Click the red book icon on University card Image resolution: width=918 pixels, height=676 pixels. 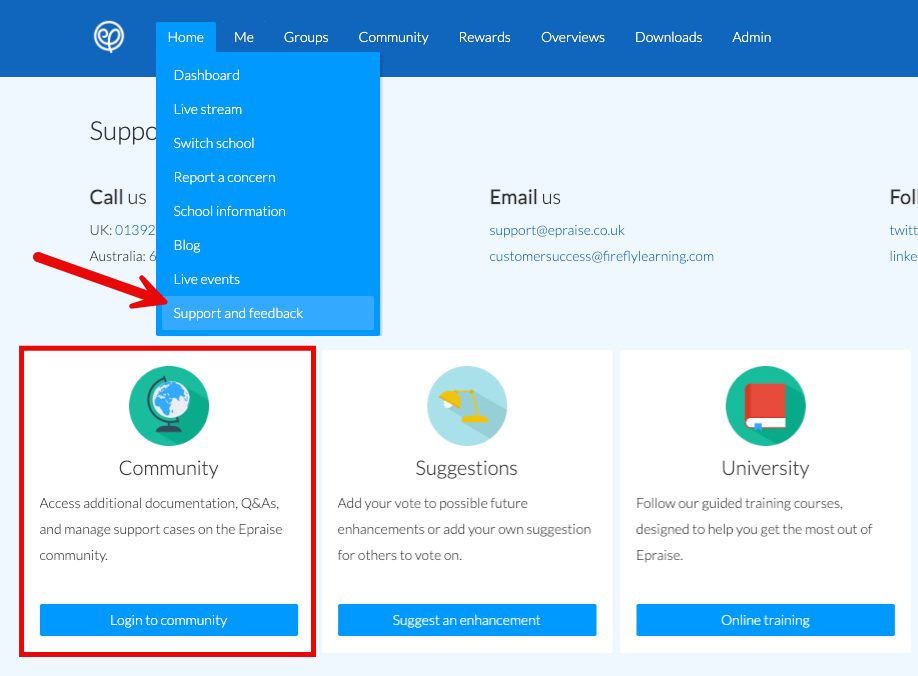[765, 405]
